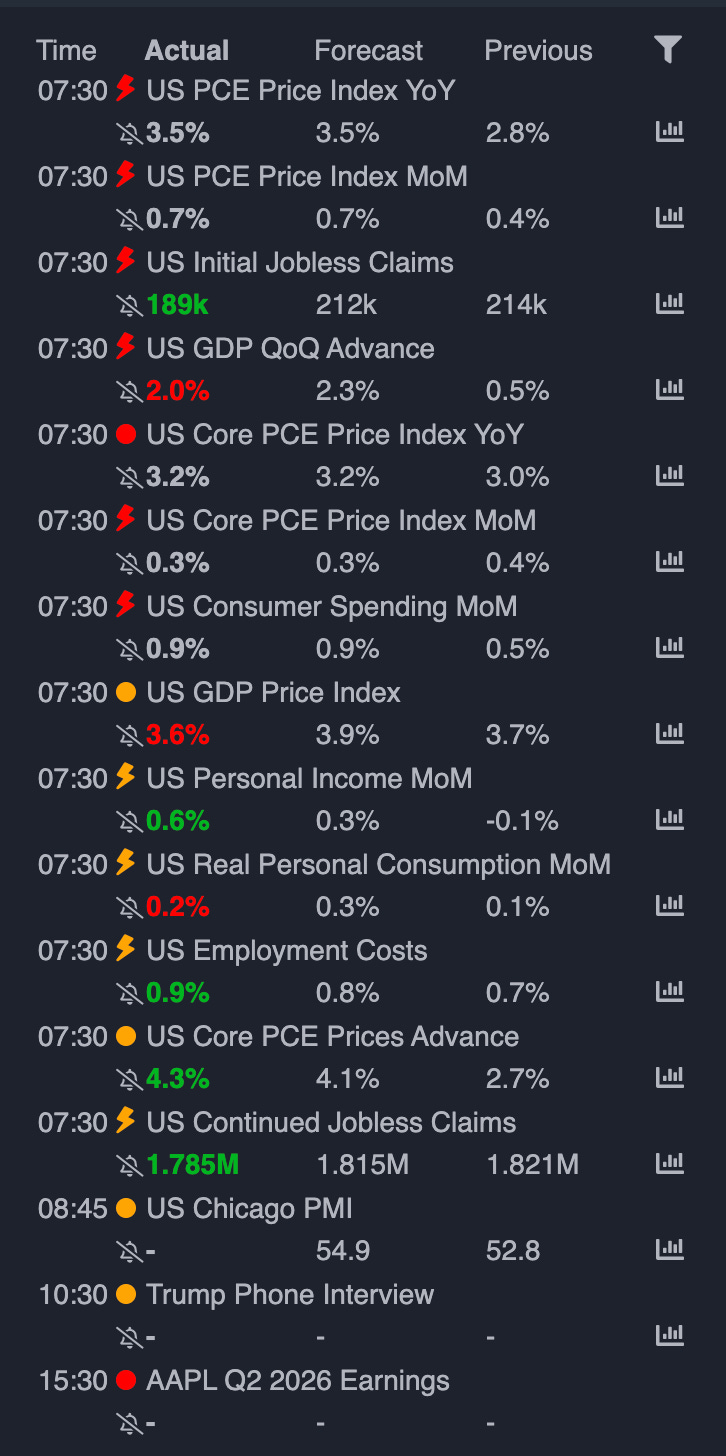Viewport: 726px width, 1456px height.
Task: Open the AAPL Q2 2026 Earnings event
Action: coord(298,1381)
